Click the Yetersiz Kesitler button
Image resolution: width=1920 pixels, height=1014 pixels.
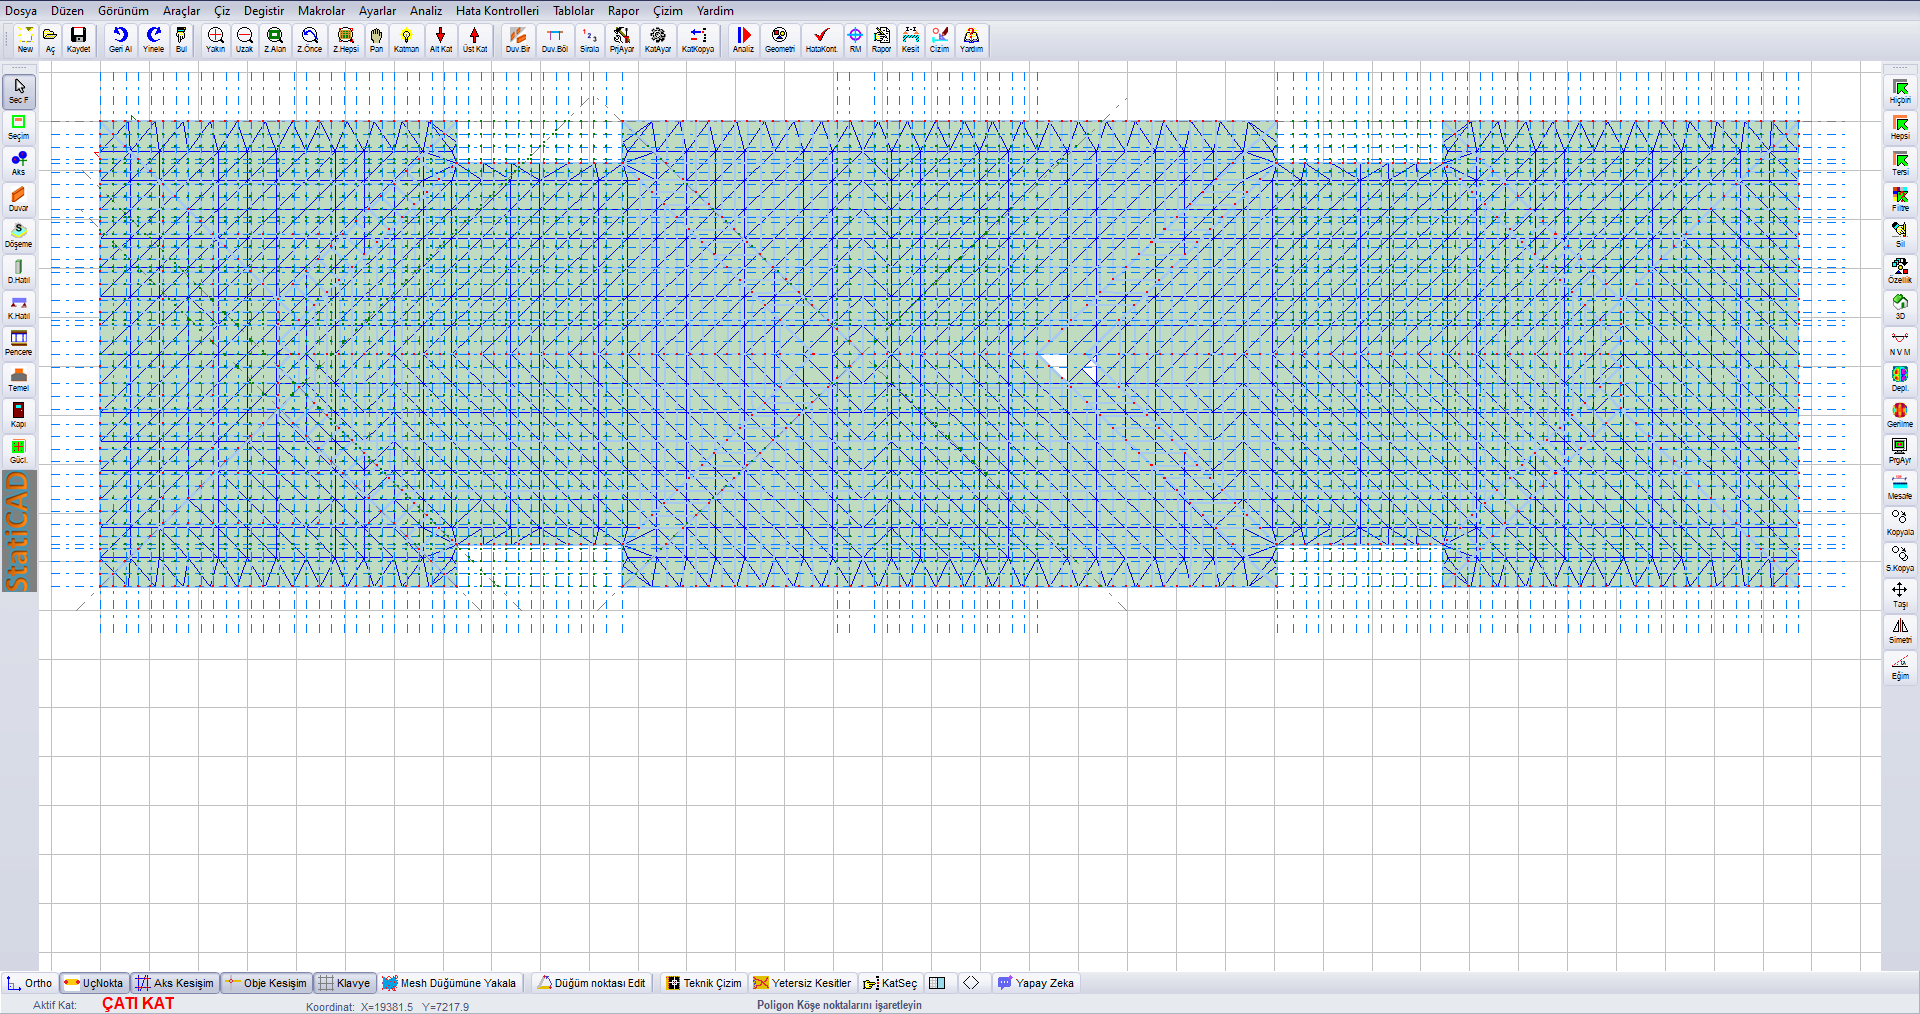point(802,983)
